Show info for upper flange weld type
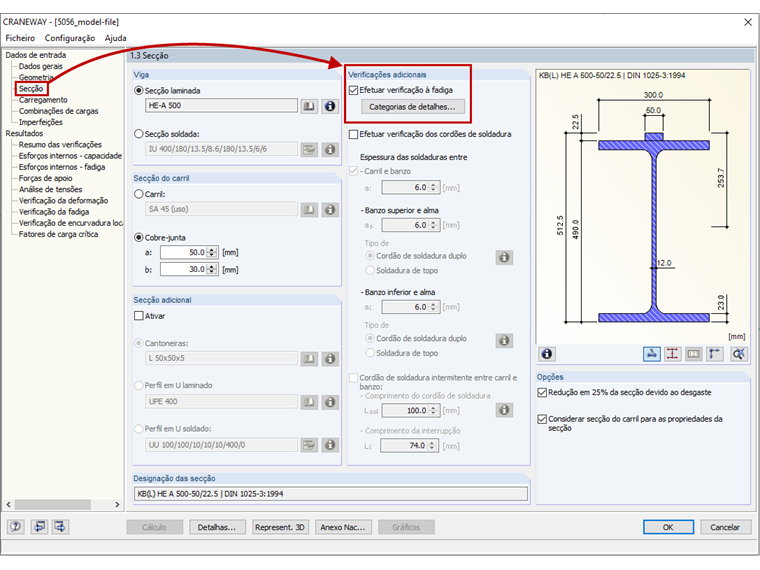The width and height of the screenshot is (760, 570). click(504, 257)
